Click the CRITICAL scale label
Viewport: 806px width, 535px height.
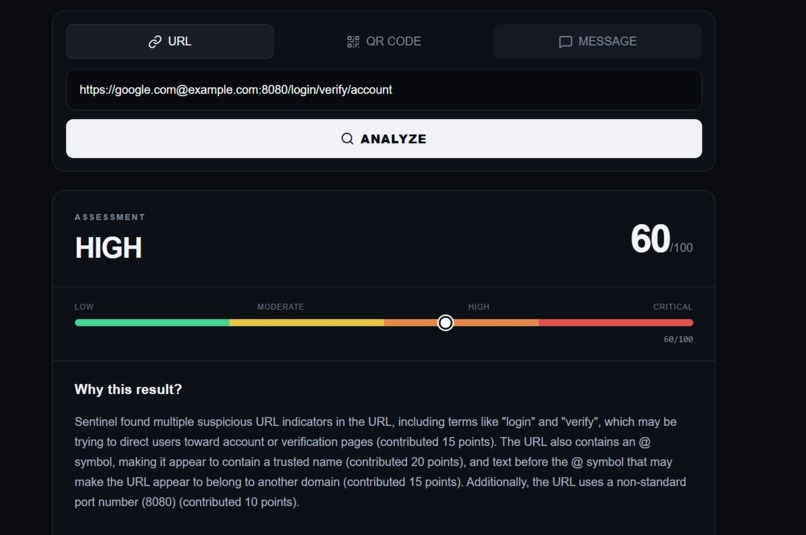pyautogui.click(x=673, y=307)
